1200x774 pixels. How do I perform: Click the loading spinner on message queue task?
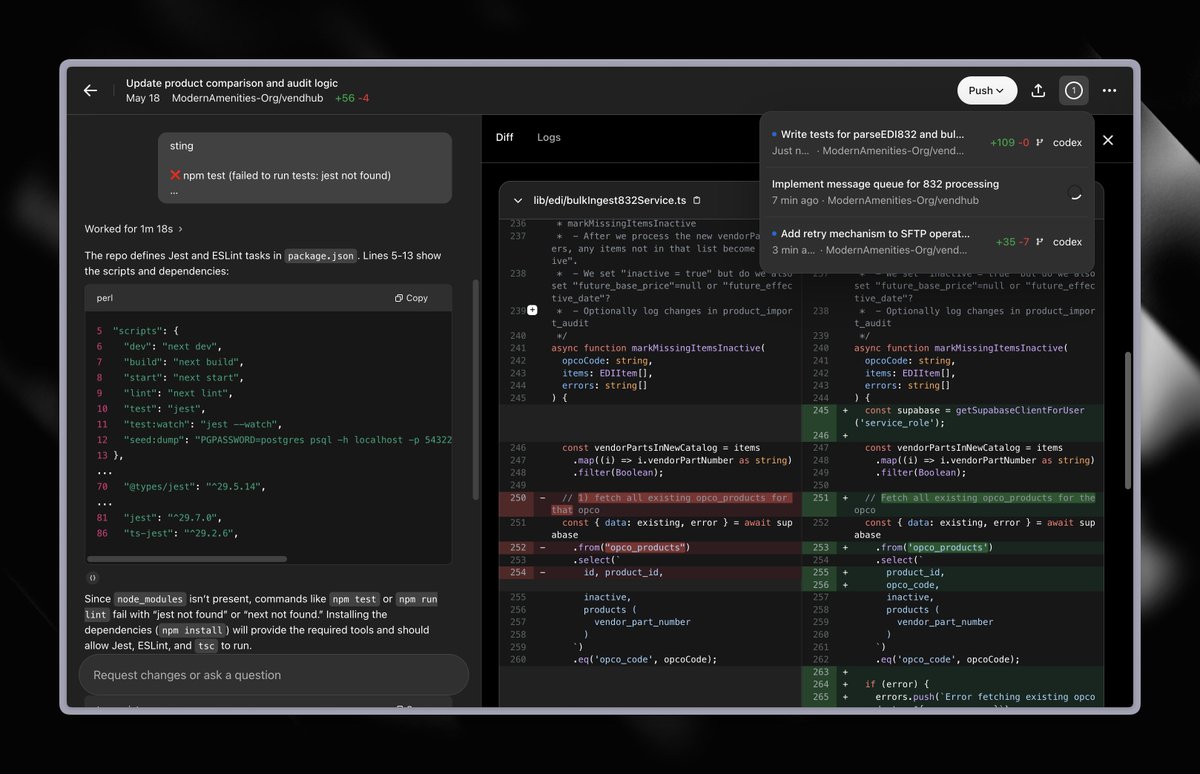[x=1074, y=193]
